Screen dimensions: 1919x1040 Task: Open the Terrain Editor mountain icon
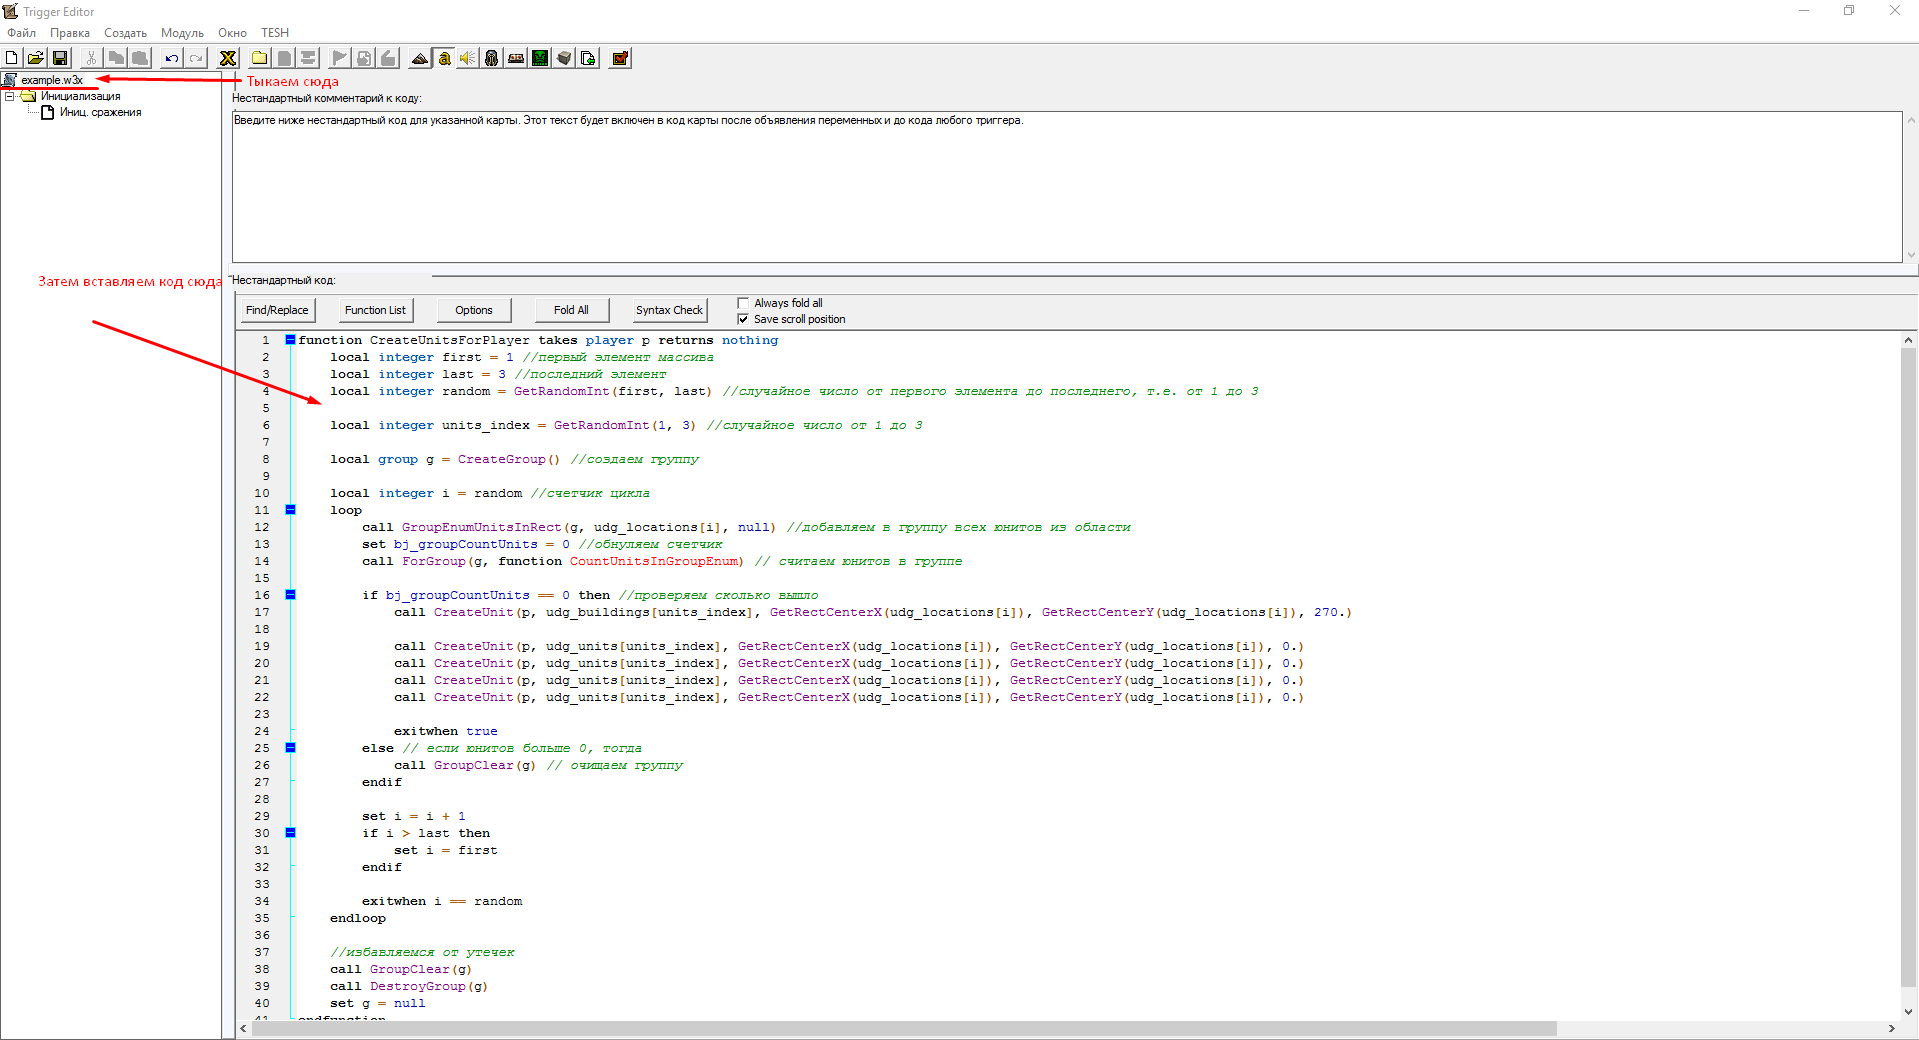tap(420, 58)
